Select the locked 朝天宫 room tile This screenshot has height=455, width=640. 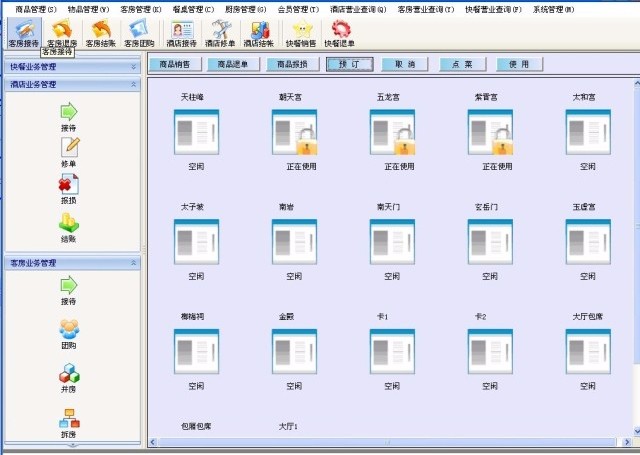click(294, 132)
